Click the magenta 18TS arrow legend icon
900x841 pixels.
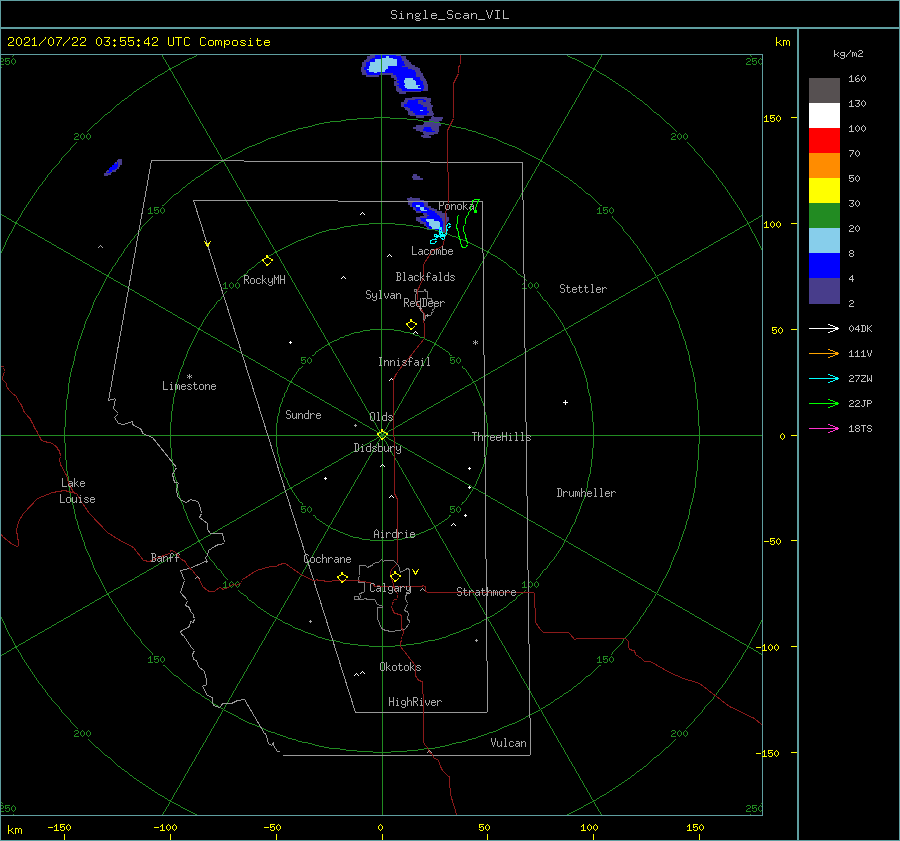point(824,428)
